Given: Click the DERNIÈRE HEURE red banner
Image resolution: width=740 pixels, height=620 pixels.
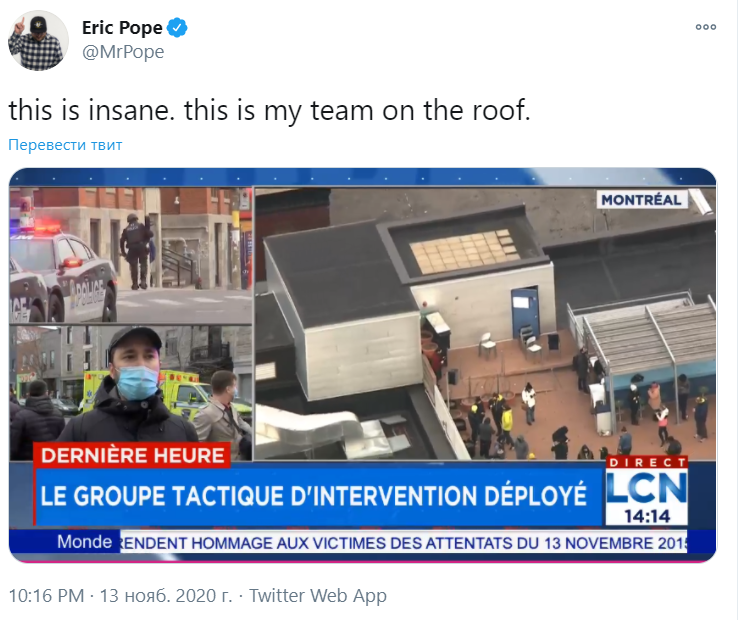Looking at the screenshot, I should pyautogui.click(x=132, y=456).
